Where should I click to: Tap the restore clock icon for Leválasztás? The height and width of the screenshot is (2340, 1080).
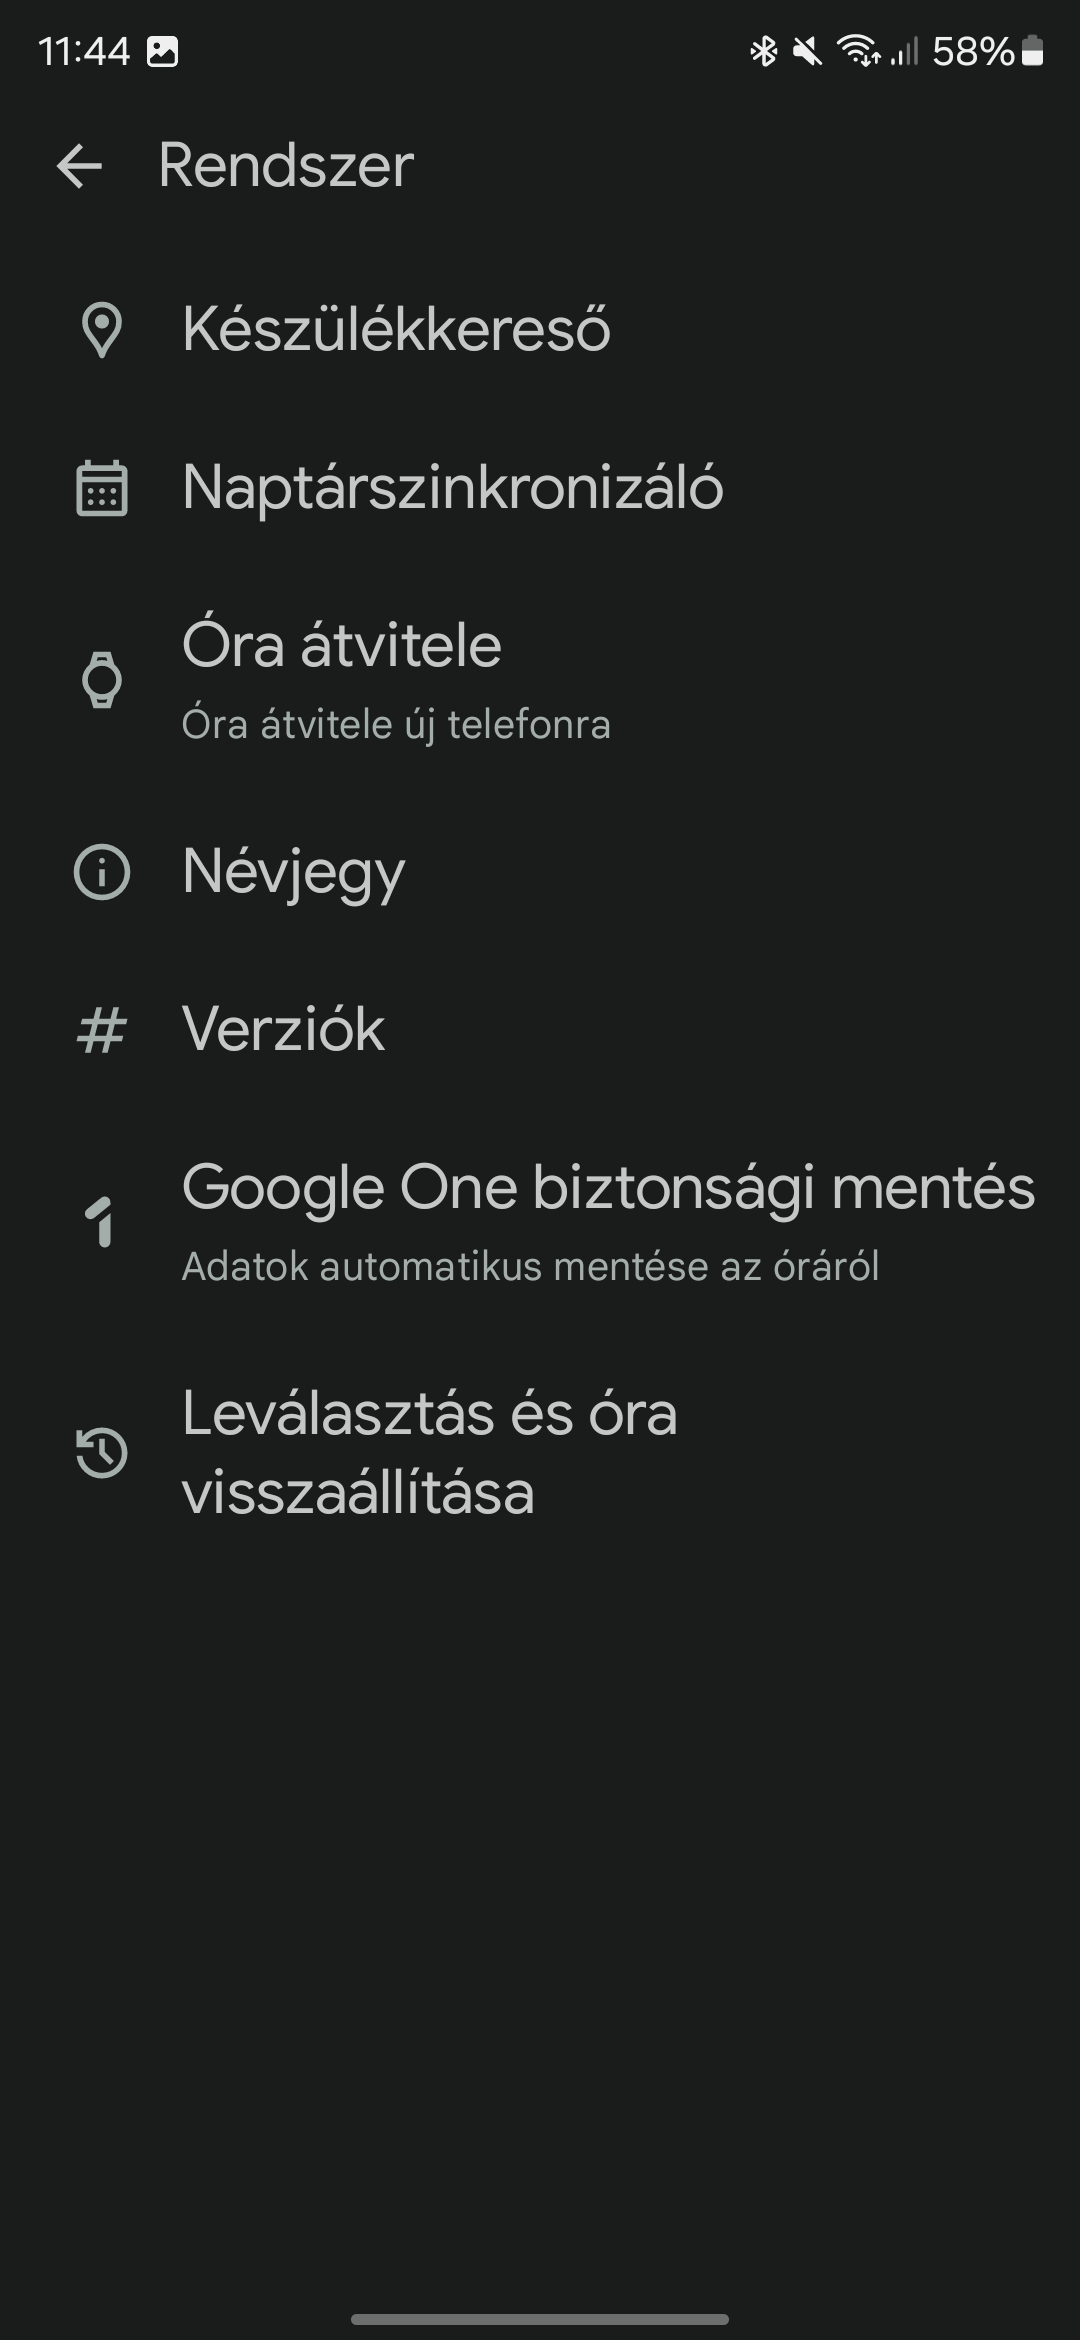click(102, 1452)
